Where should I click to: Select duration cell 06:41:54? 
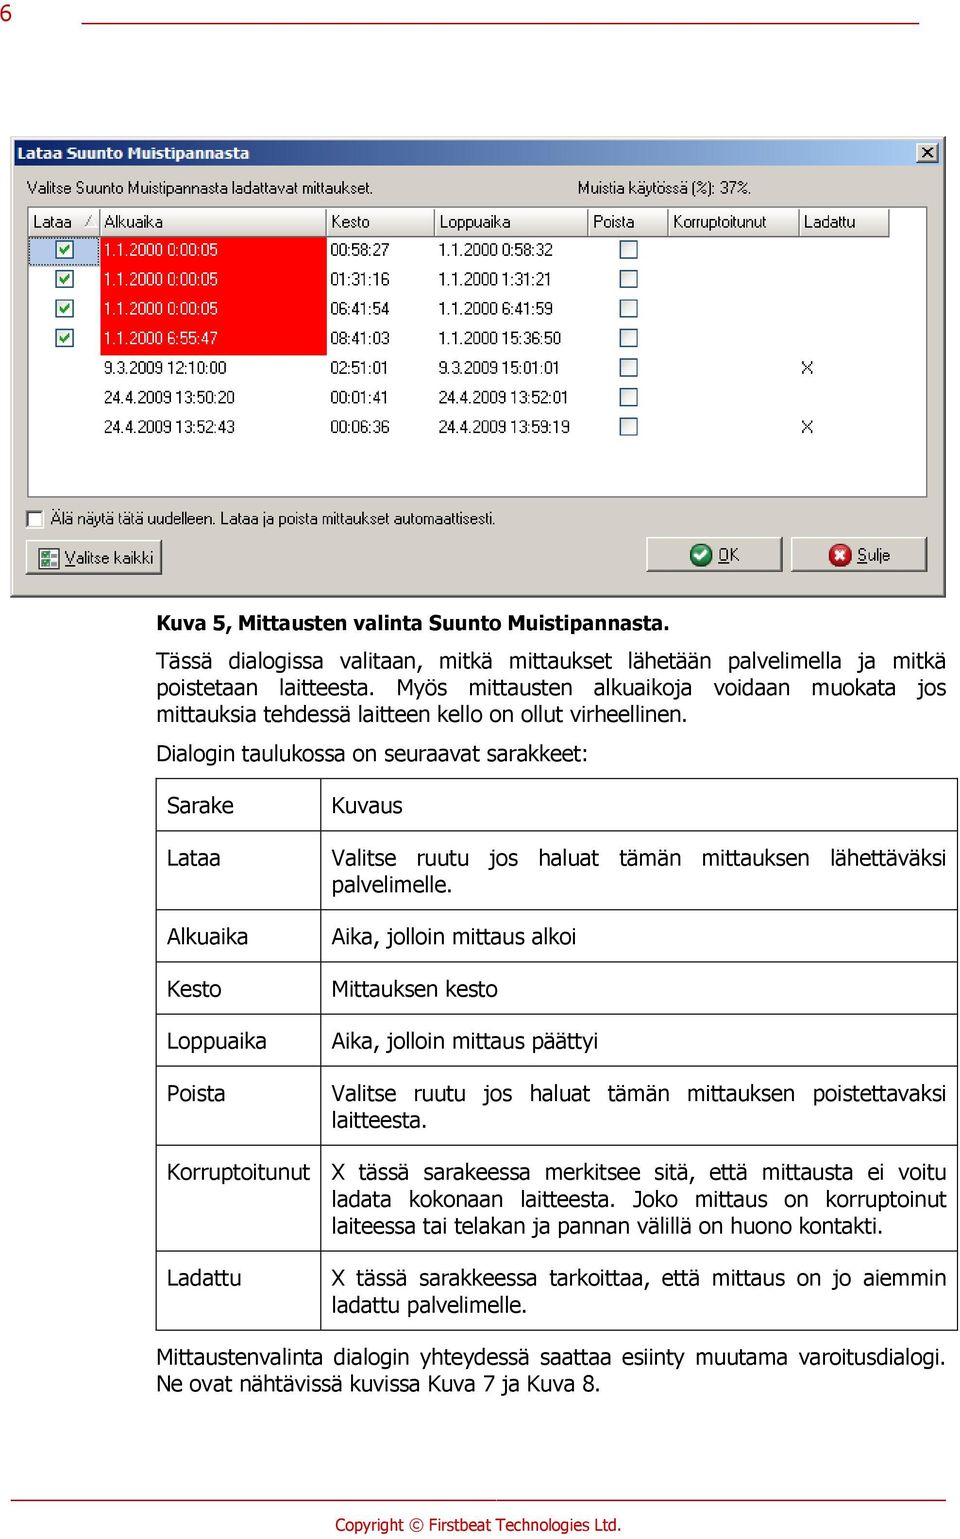point(360,309)
